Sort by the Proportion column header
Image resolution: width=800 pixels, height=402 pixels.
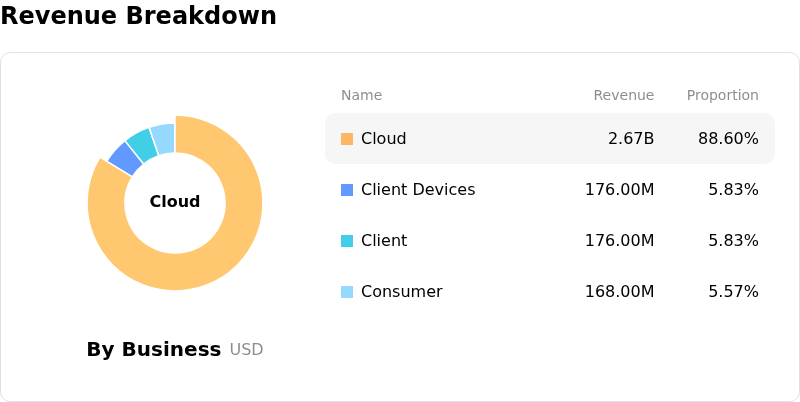pos(722,96)
